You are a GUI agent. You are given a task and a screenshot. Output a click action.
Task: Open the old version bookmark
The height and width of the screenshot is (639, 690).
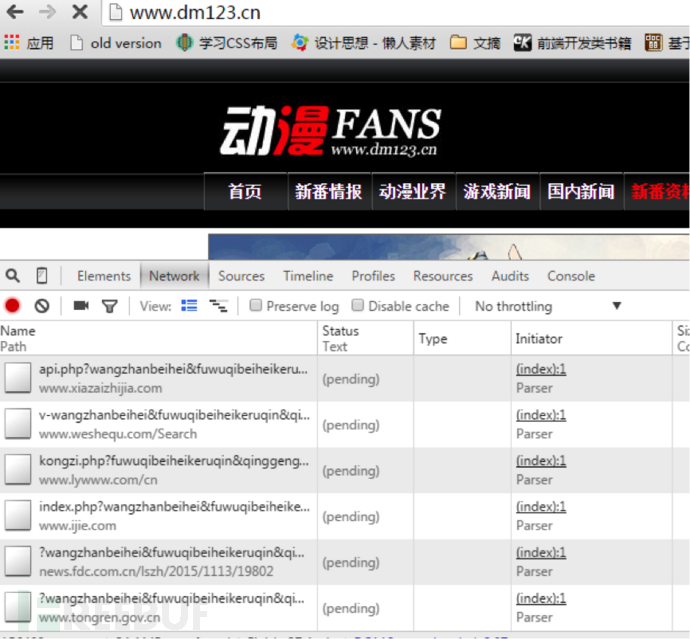click(x=116, y=43)
